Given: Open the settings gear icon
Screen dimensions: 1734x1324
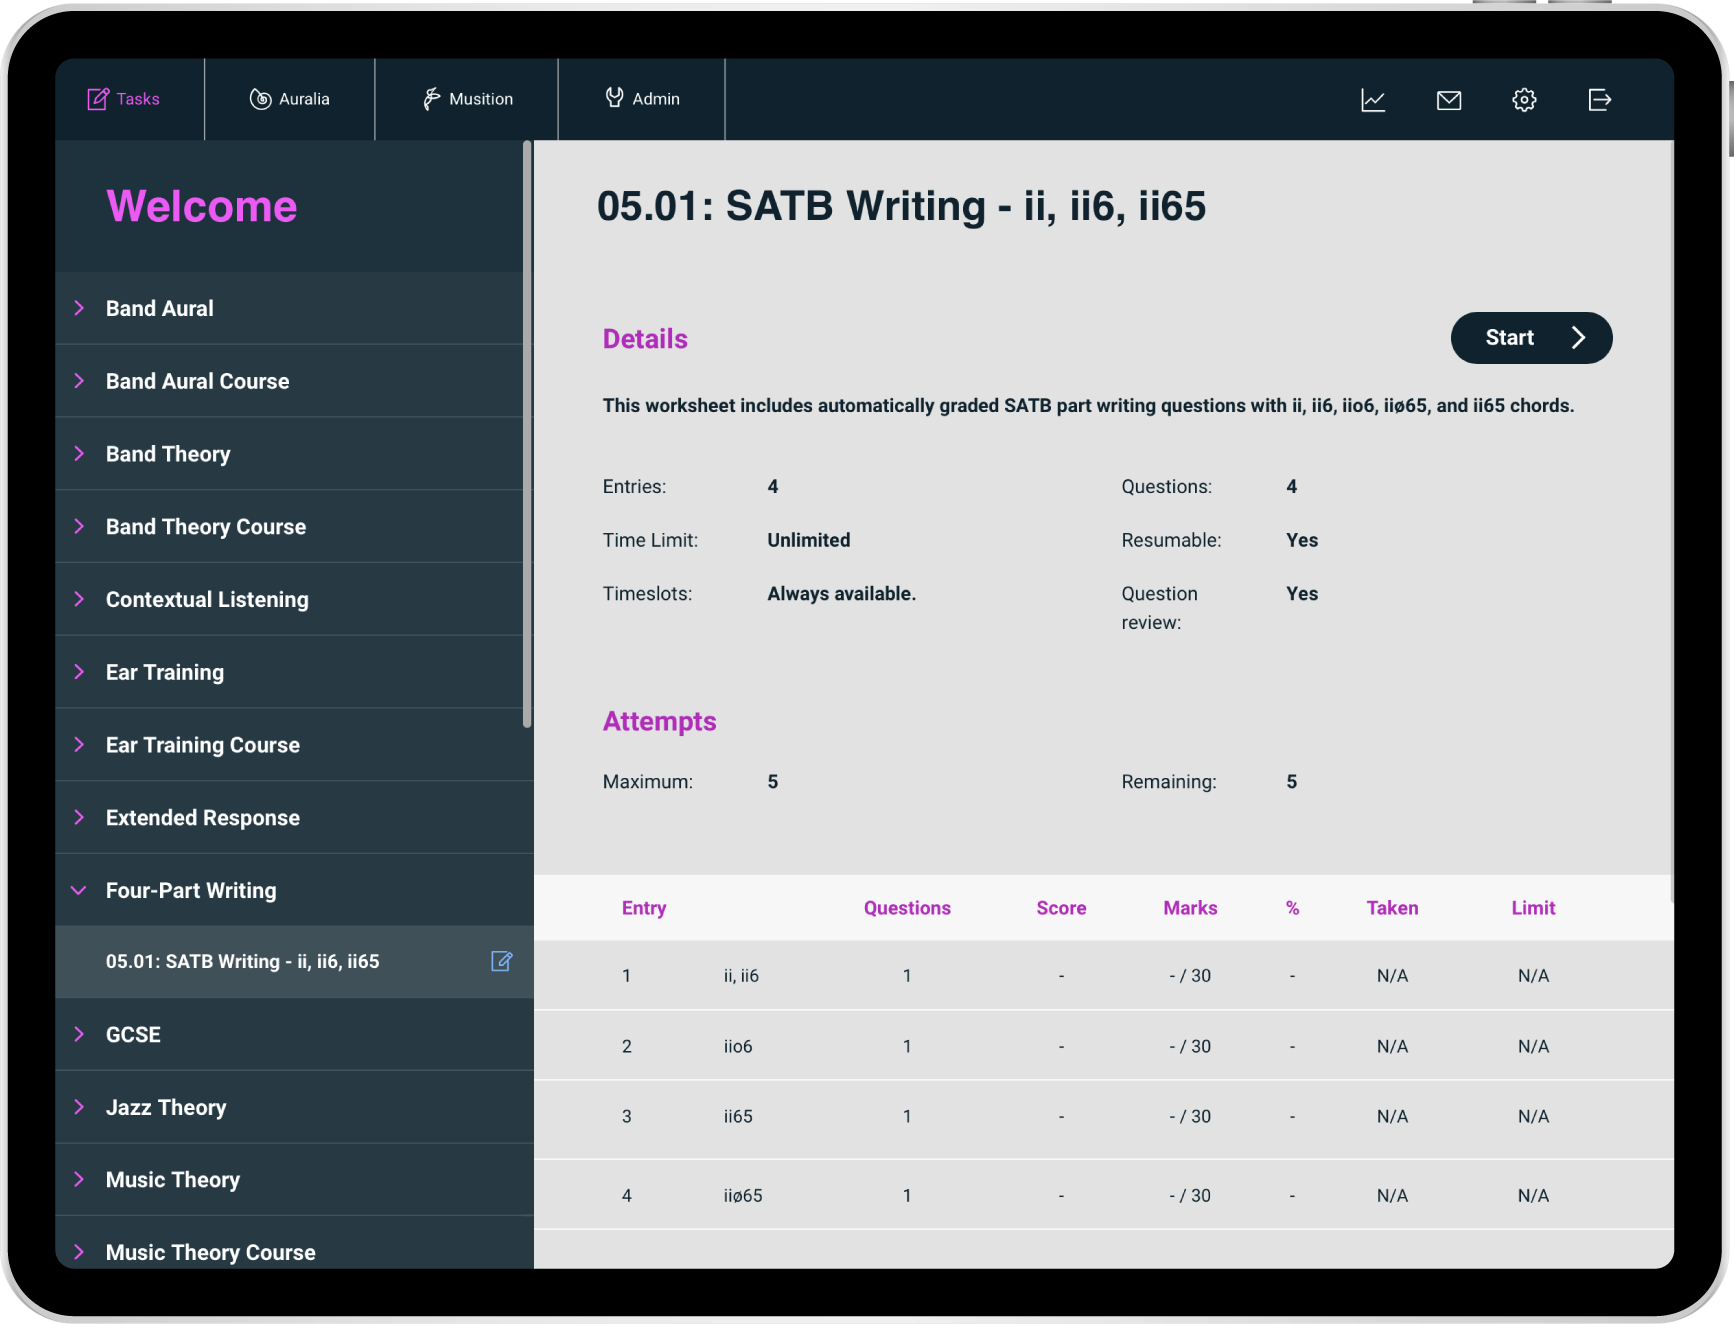Looking at the screenshot, I should (x=1524, y=100).
